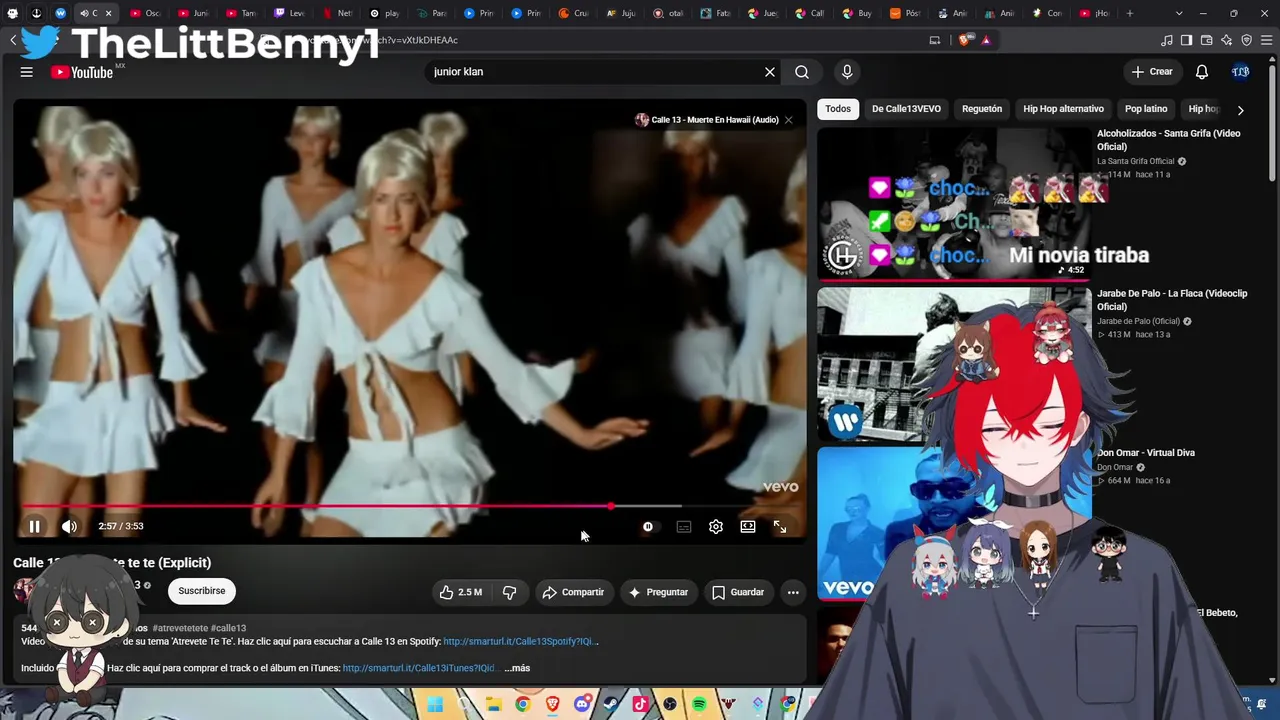Close the Muerte En Hawaii info card
This screenshot has height=720, width=1280.
pos(788,120)
